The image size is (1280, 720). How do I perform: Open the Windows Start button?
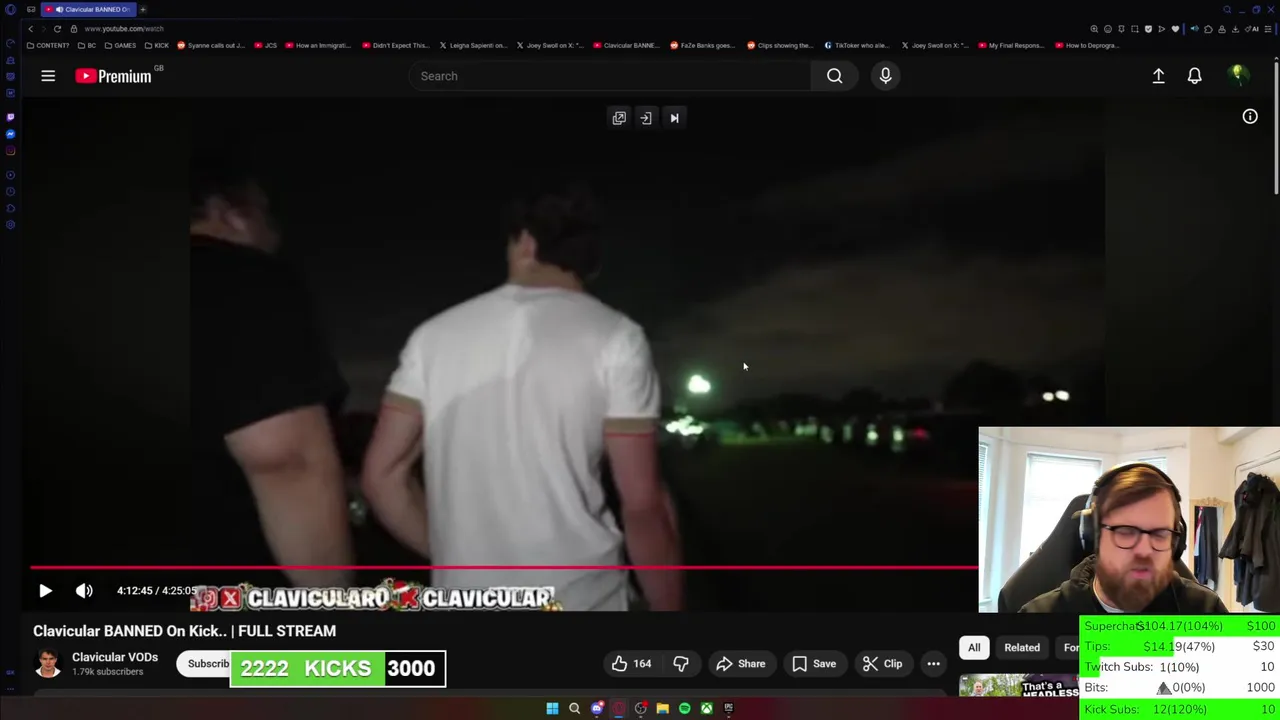[552, 709]
